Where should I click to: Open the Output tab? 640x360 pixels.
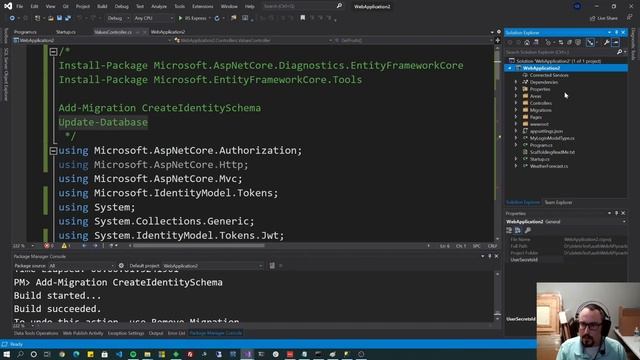[x=156, y=333]
